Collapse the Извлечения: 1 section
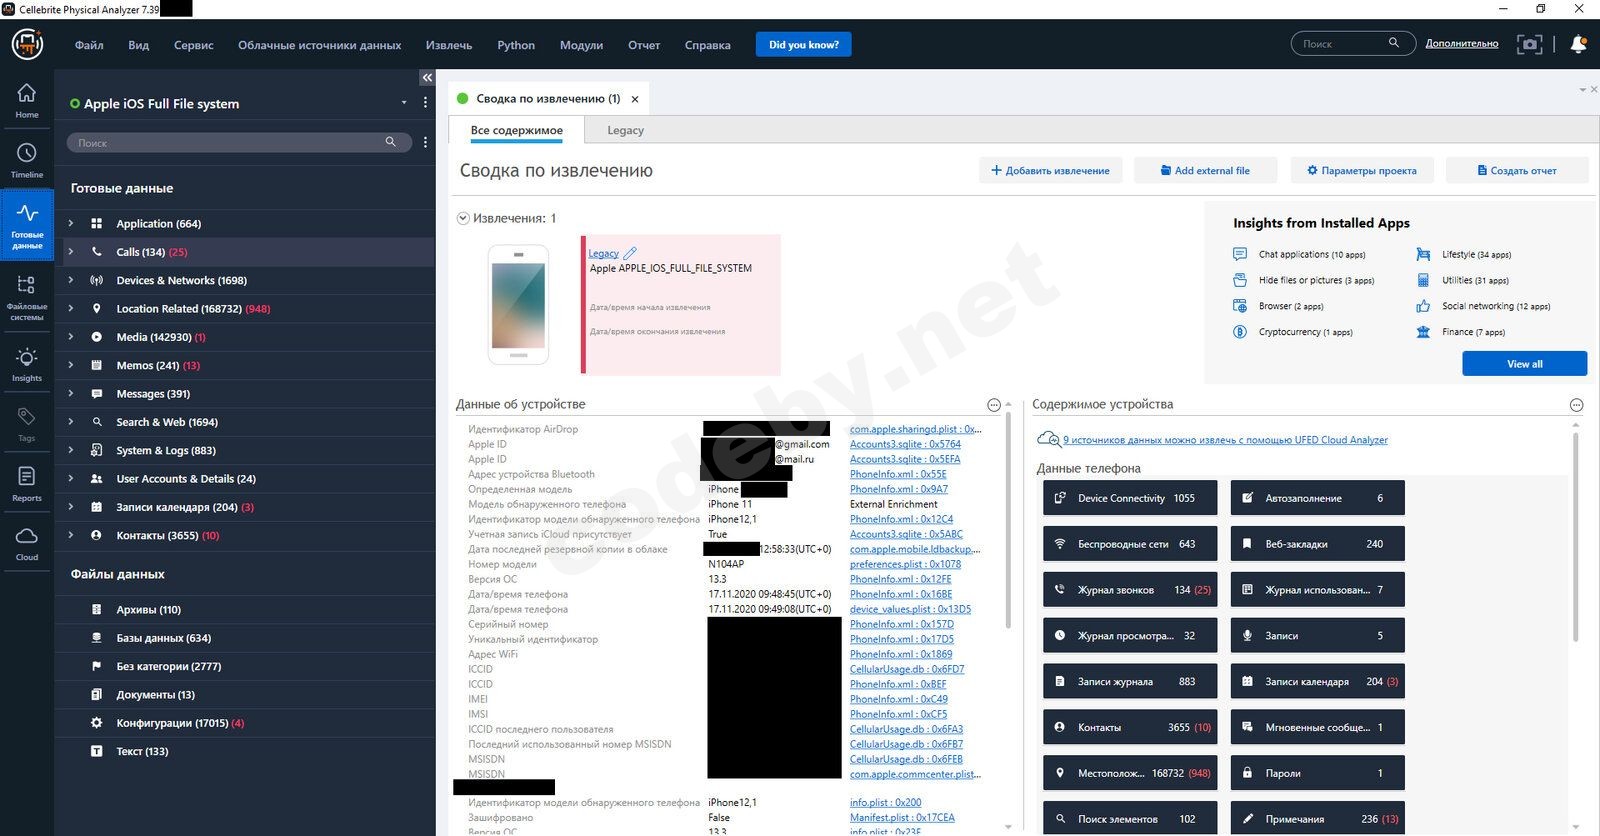Viewport: 1600px width, 836px height. 463,218
